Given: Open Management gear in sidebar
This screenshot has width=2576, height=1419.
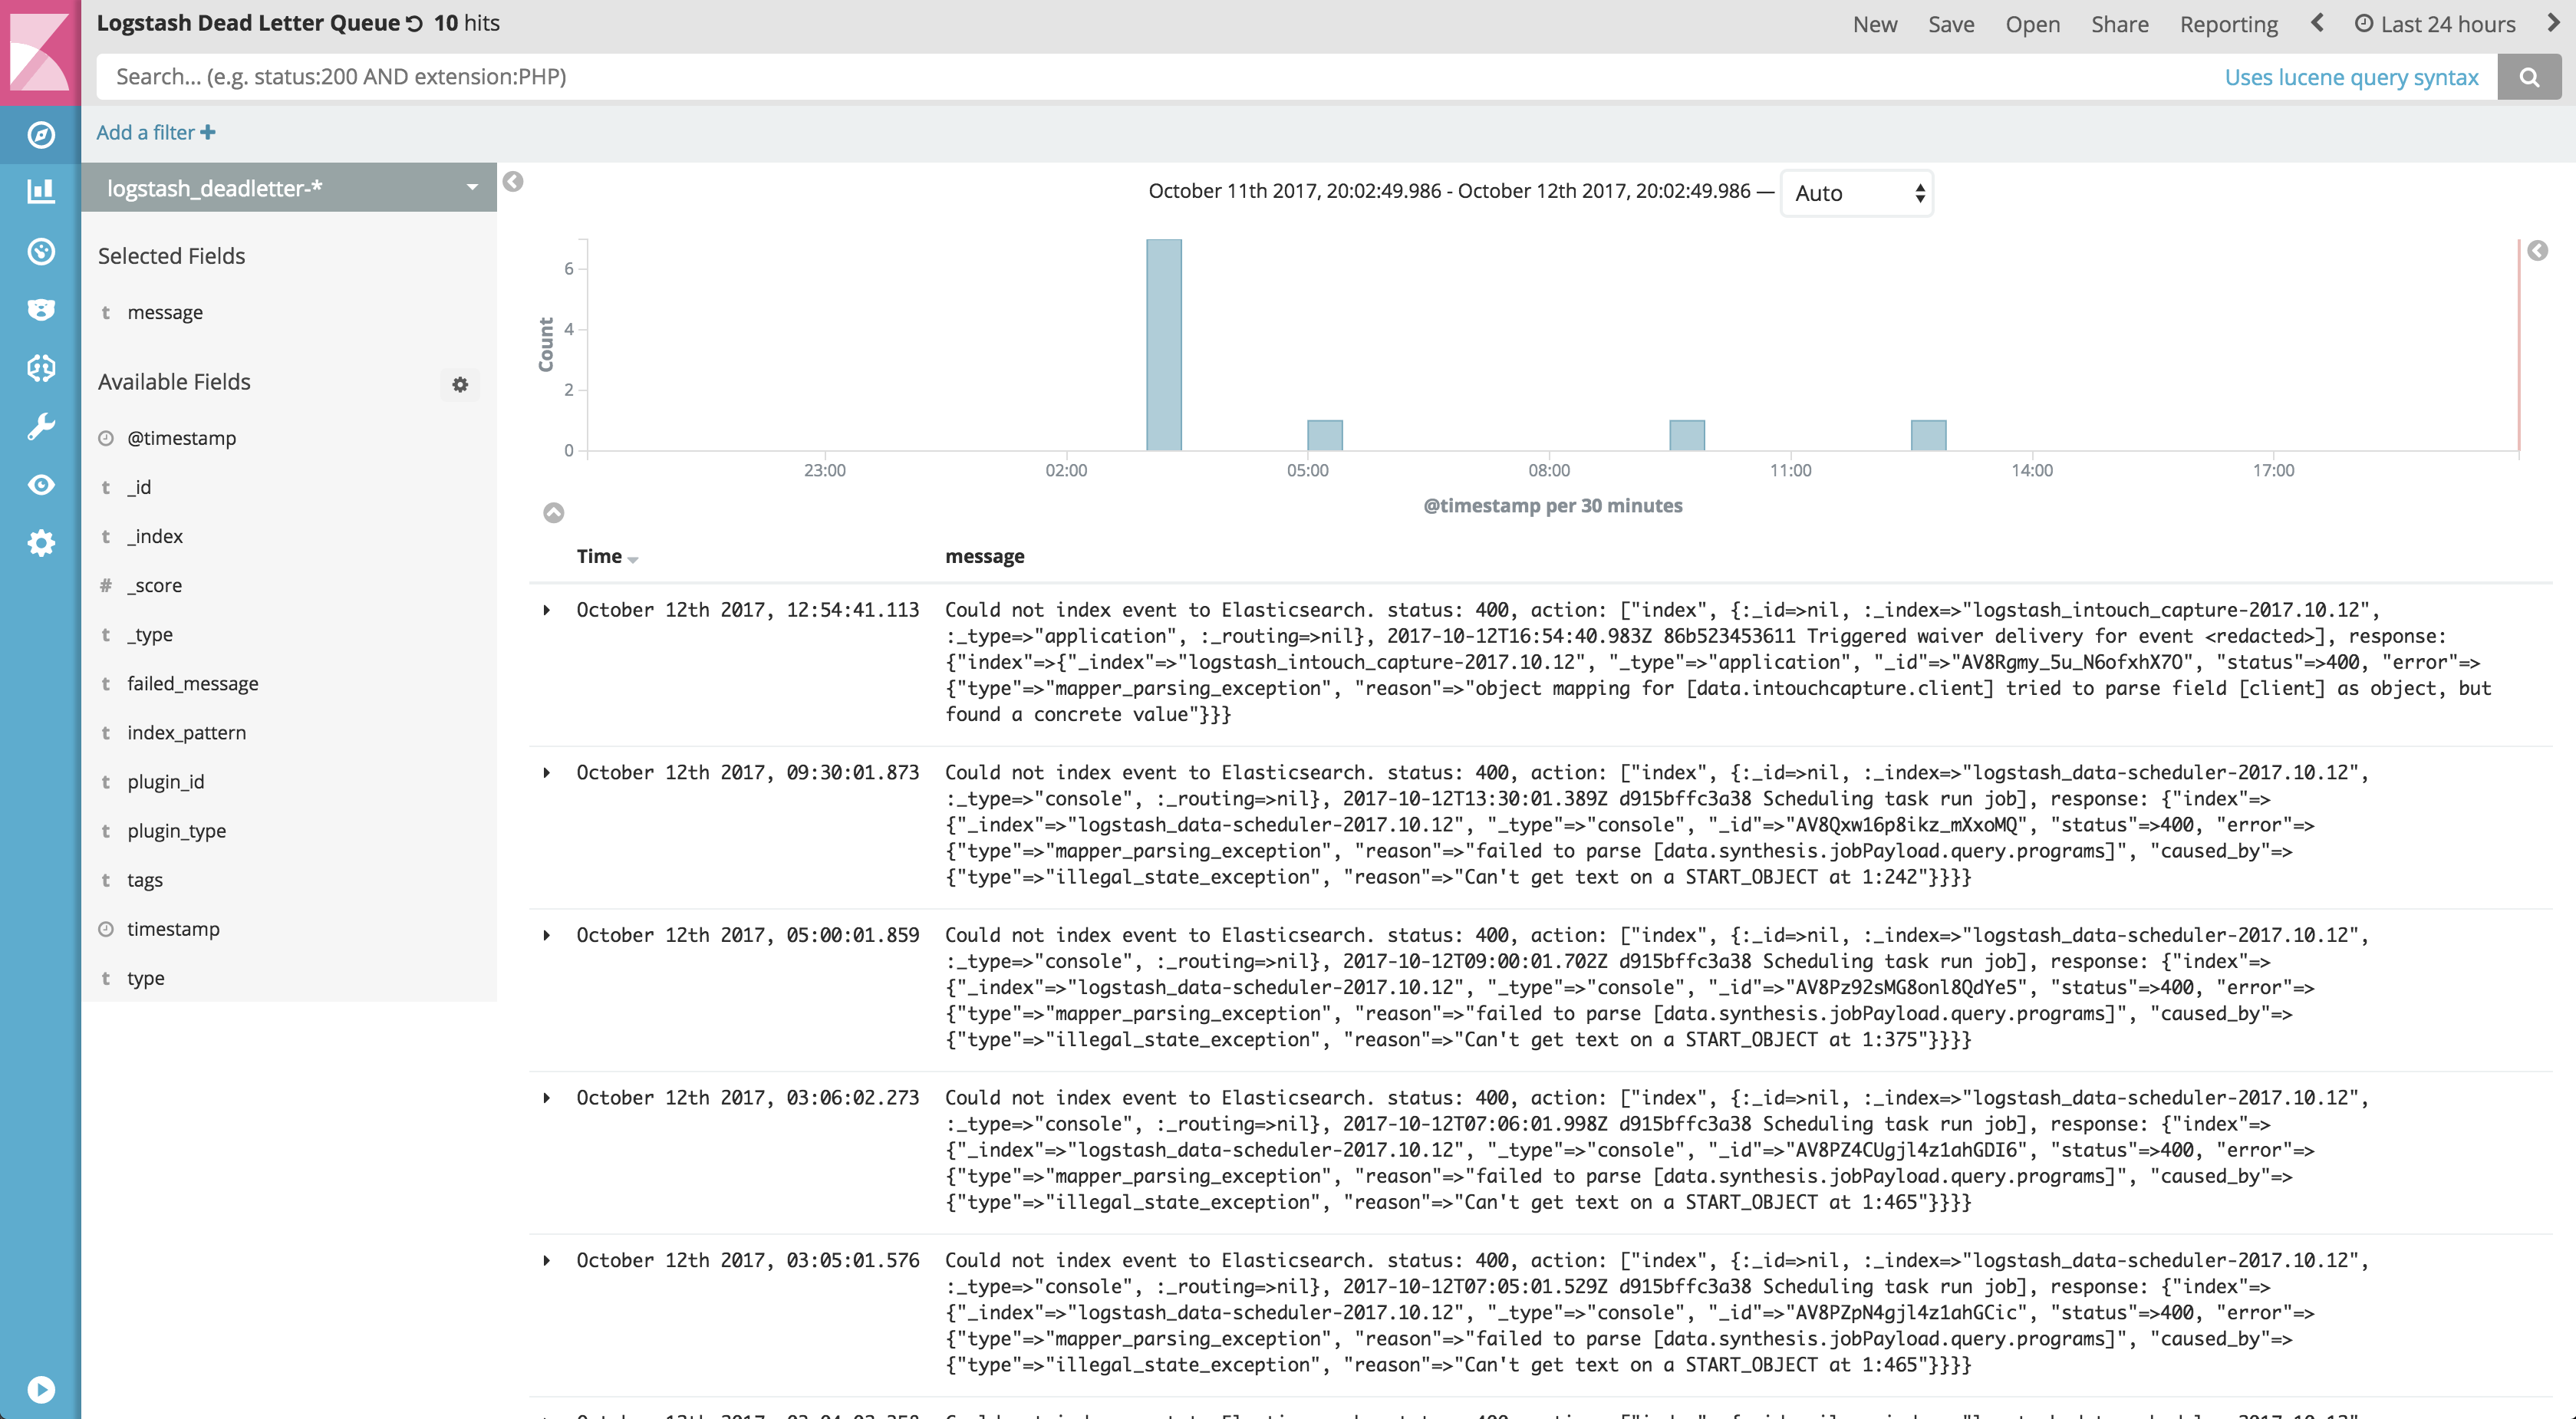Looking at the screenshot, I should coord(40,543).
